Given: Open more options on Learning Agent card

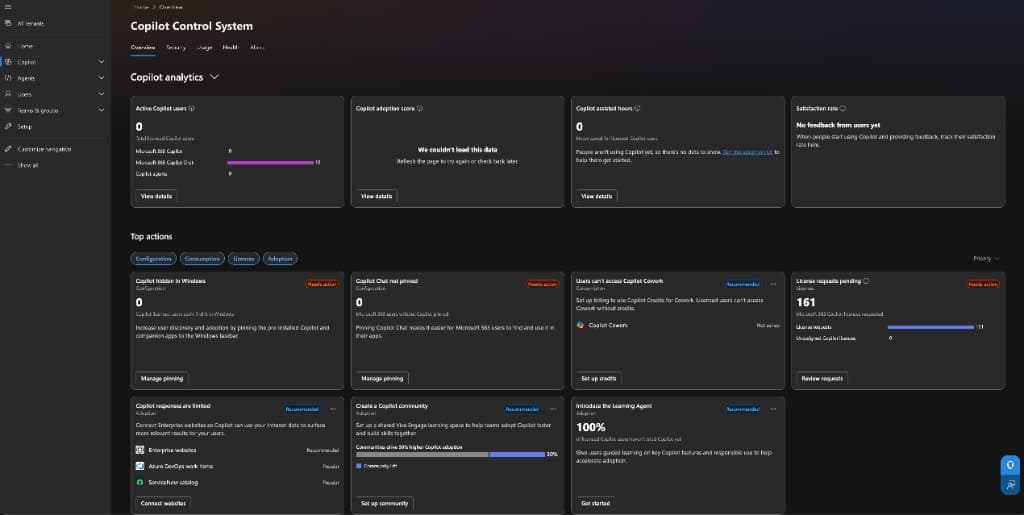Looking at the screenshot, I should point(773,409).
